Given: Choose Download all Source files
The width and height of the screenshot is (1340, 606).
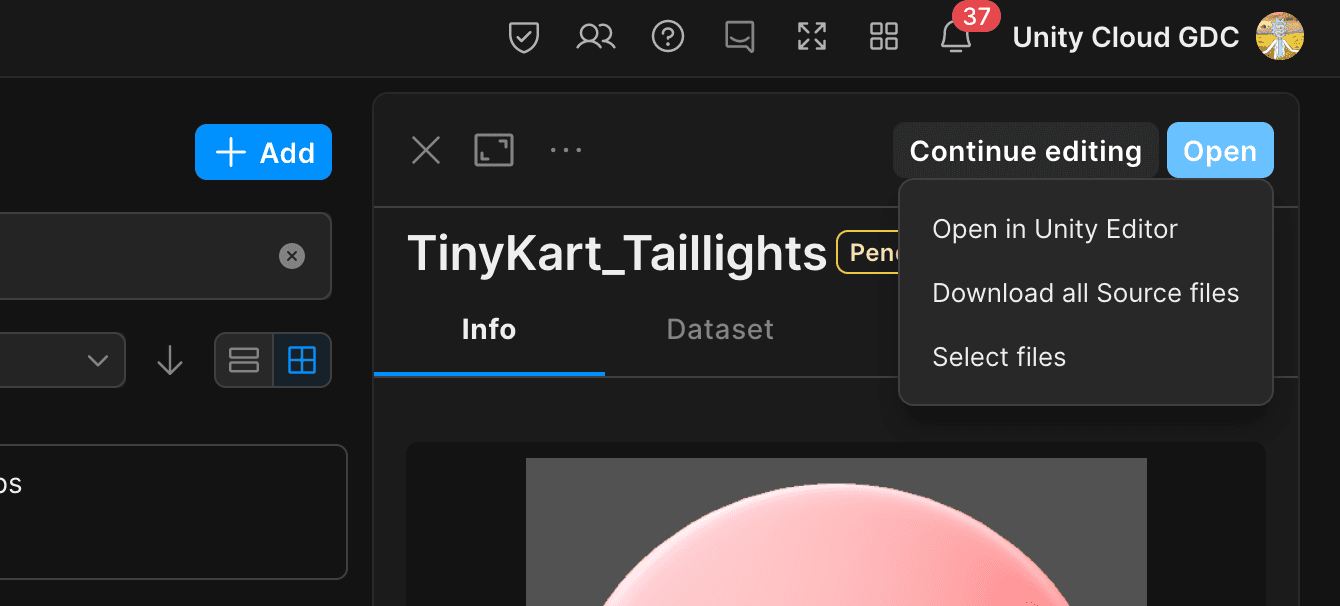Looking at the screenshot, I should [1085, 292].
